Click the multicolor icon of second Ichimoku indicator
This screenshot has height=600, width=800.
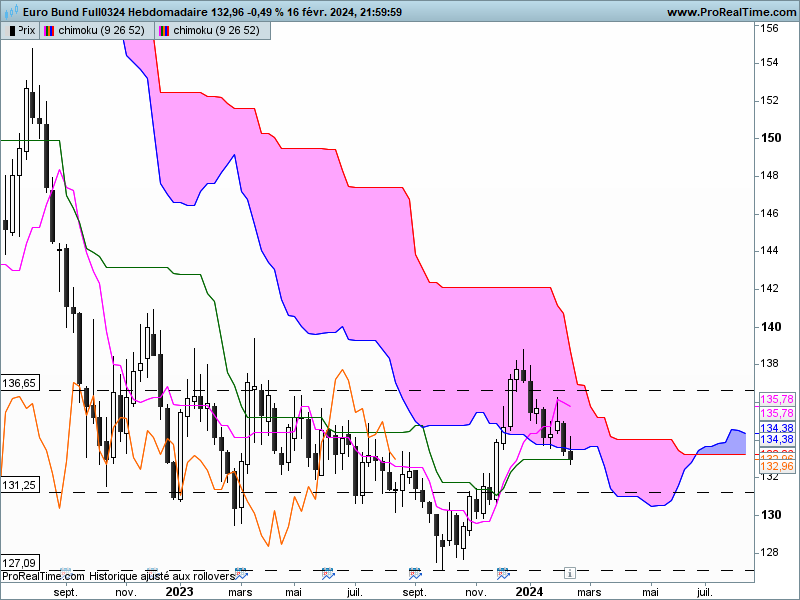tap(164, 31)
